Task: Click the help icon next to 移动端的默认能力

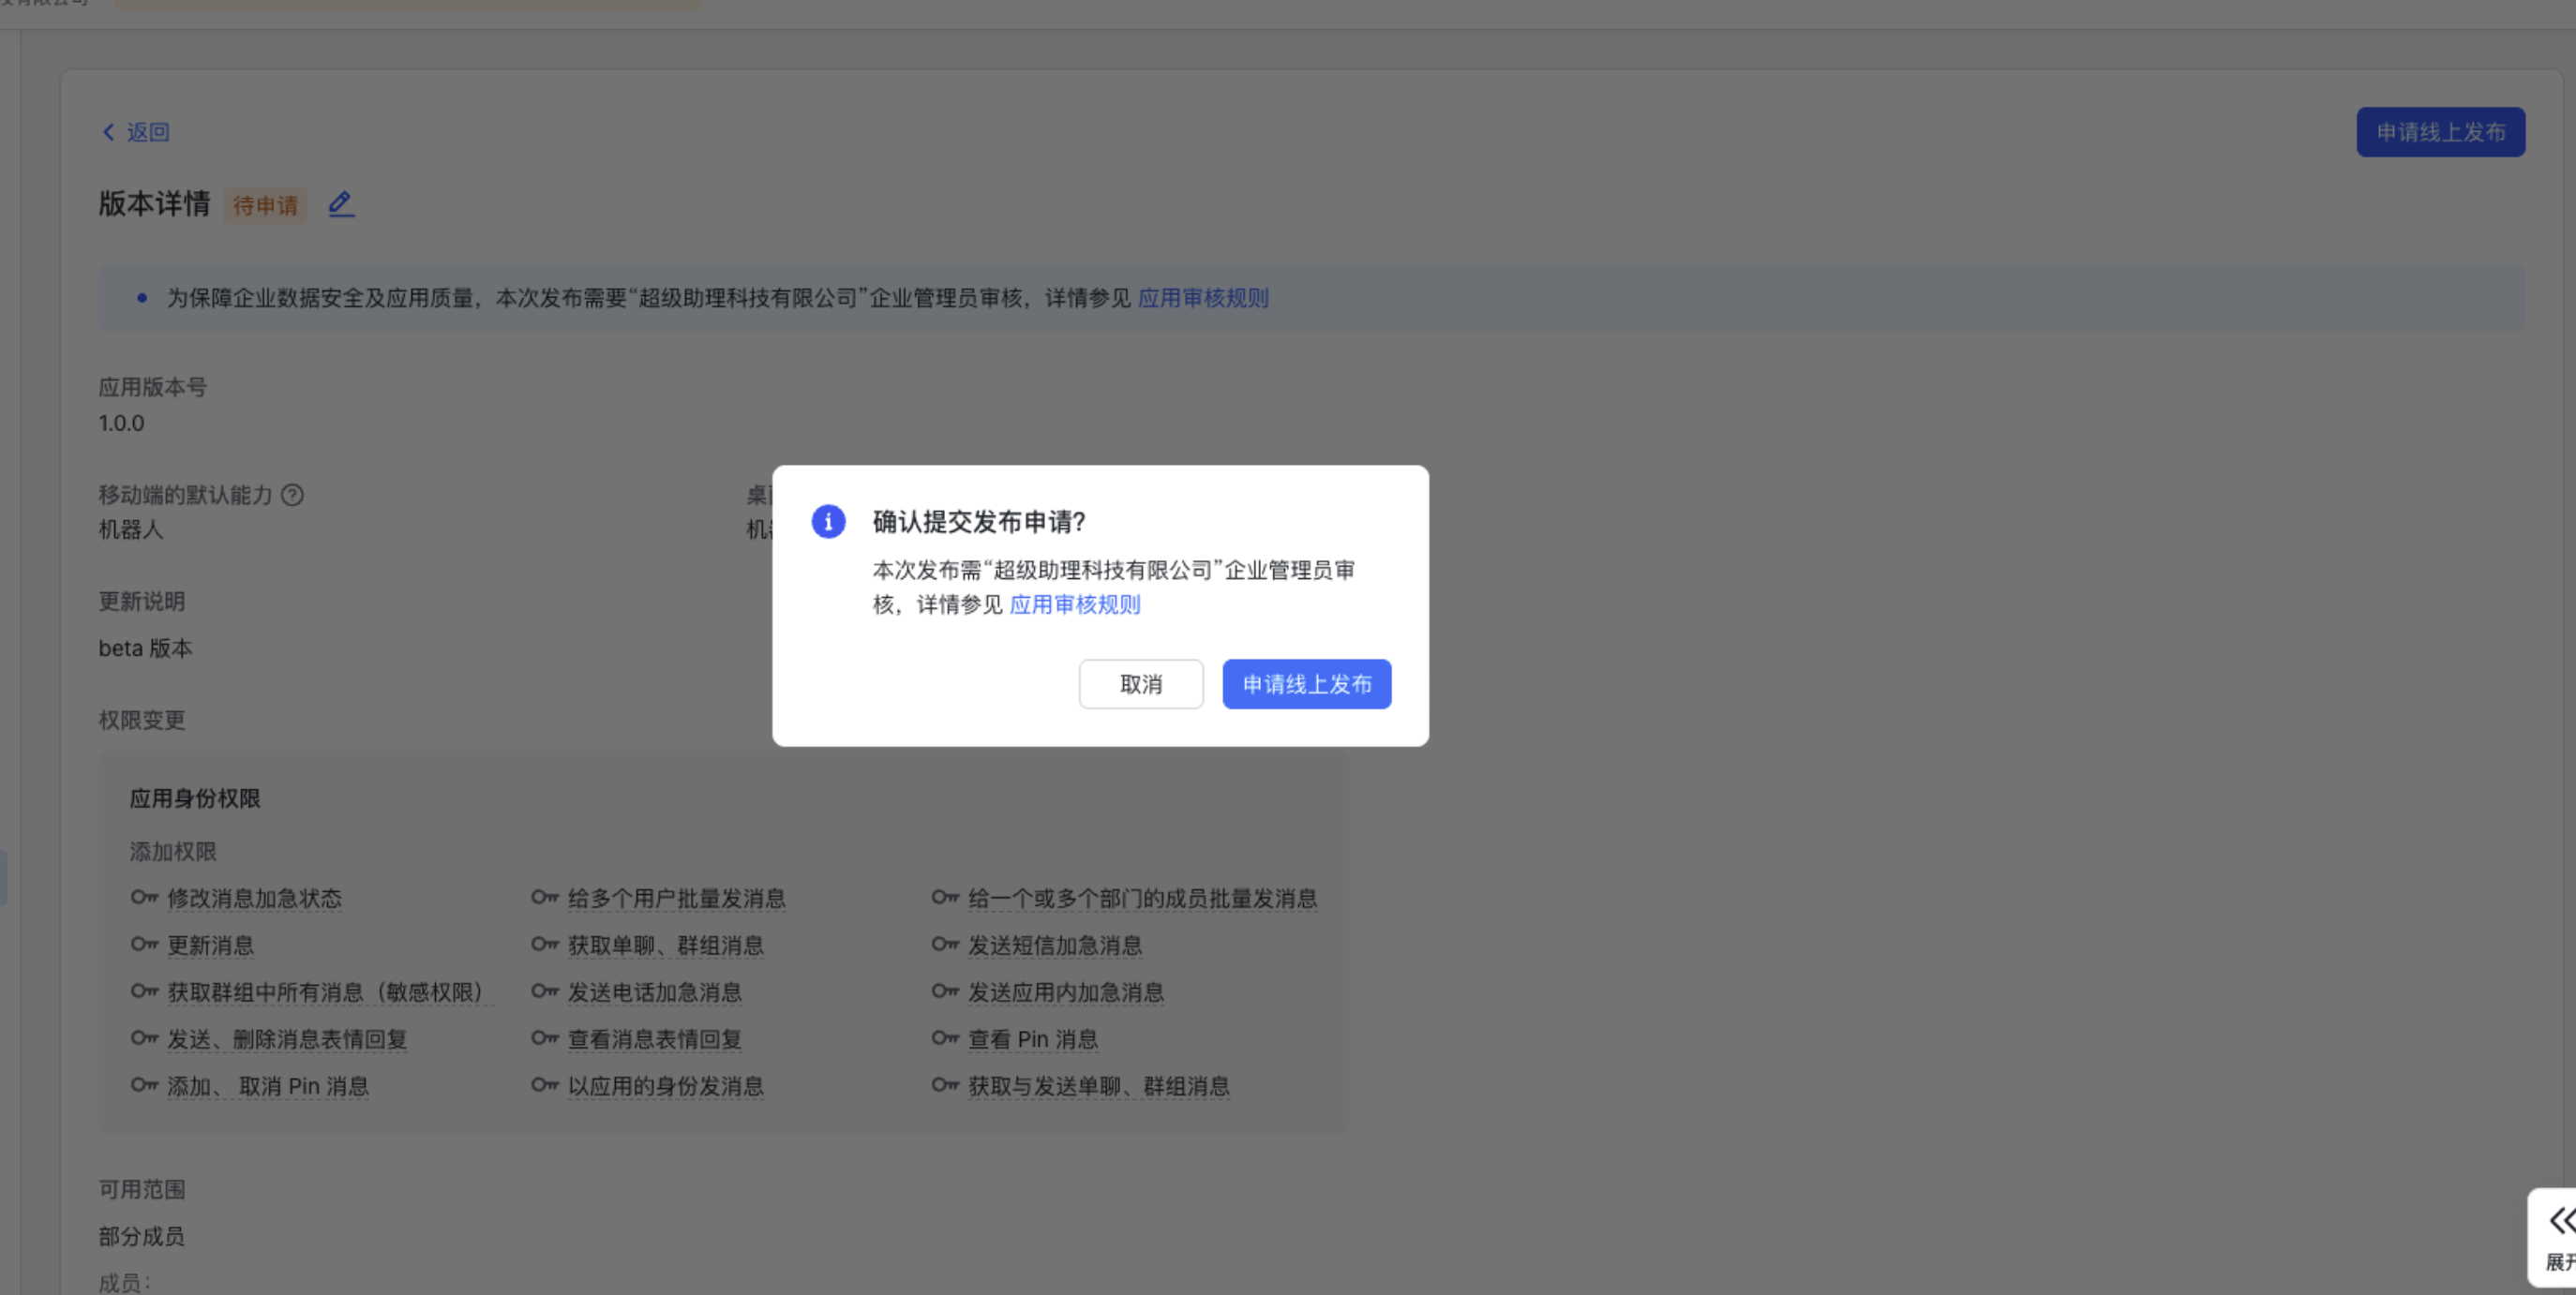Action: pyautogui.click(x=292, y=495)
